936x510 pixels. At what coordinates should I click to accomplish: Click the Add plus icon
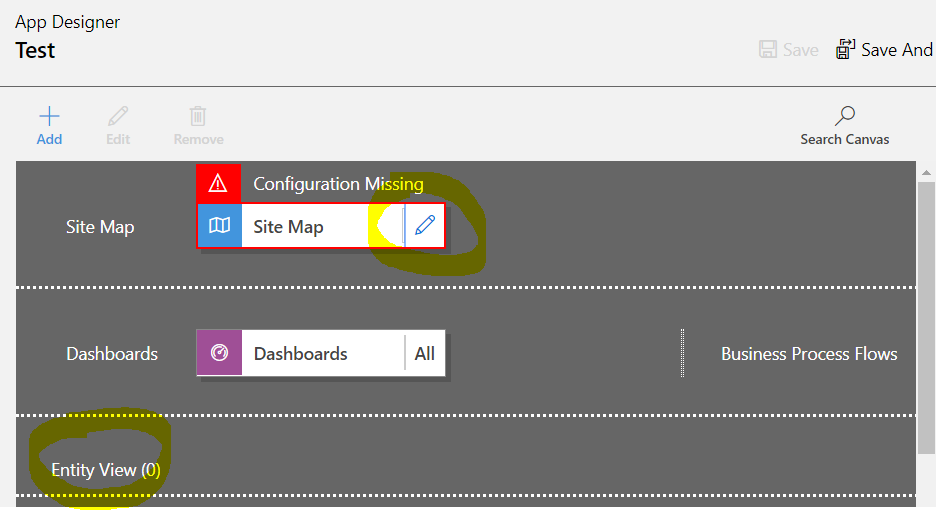[x=49, y=116]
